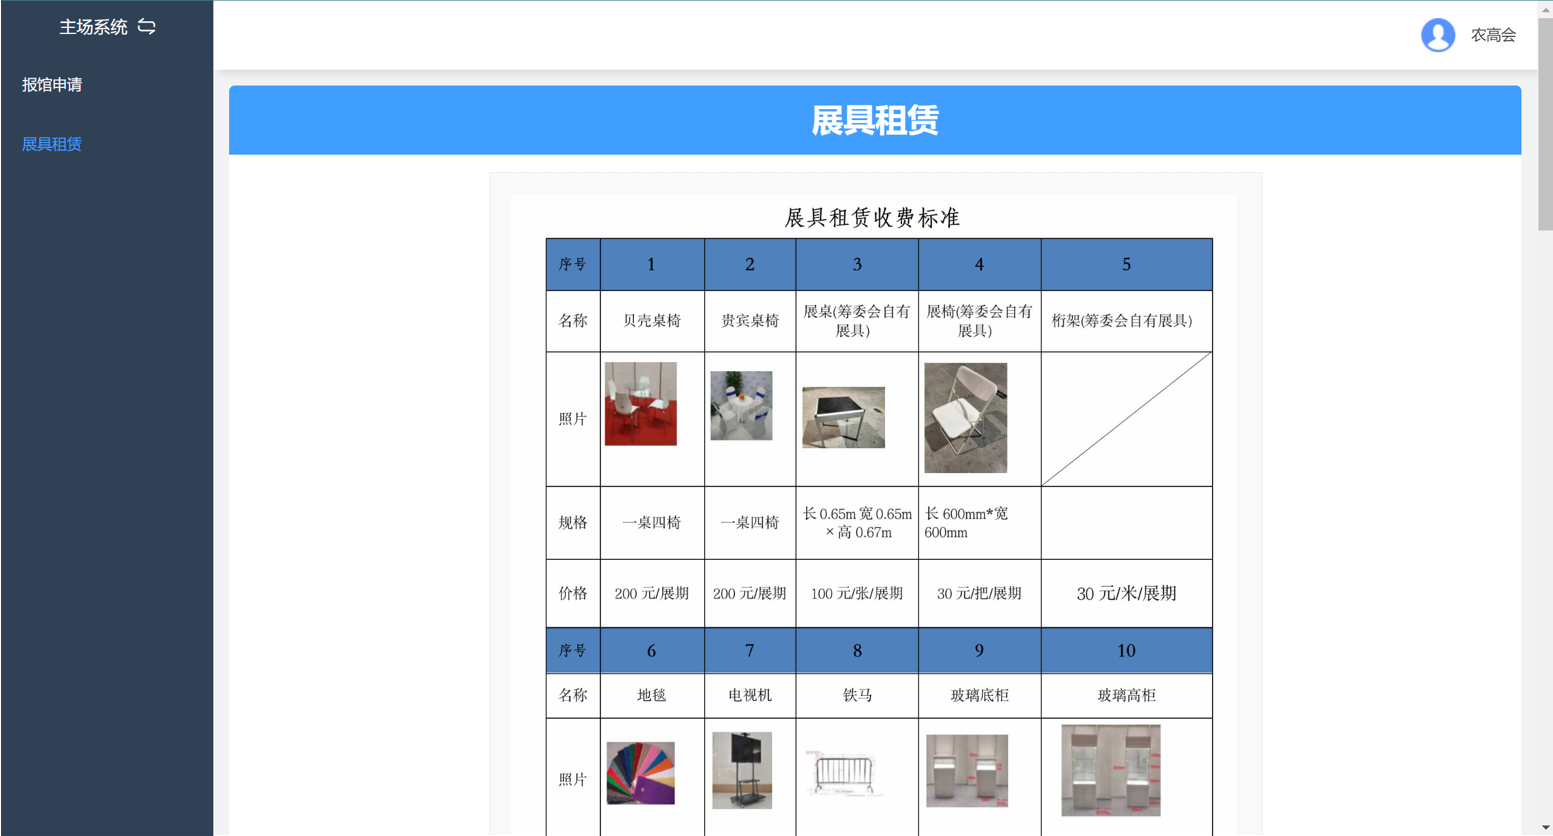Click the user avatar icon
This screenshot has height=836, width=1553.
(x=1437, y=35)
